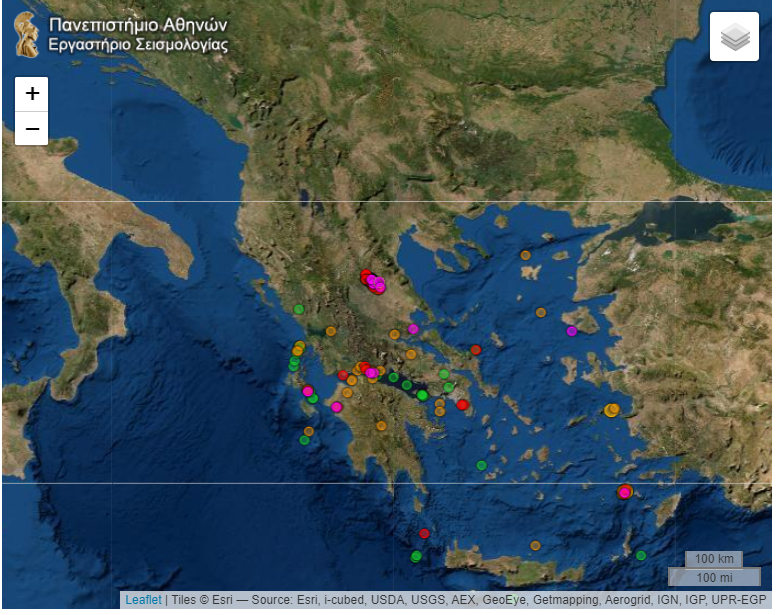Screen dimensions: 776x615
Task: Select the lone orange marker in central Peloponnese
Action: [381, 426]
